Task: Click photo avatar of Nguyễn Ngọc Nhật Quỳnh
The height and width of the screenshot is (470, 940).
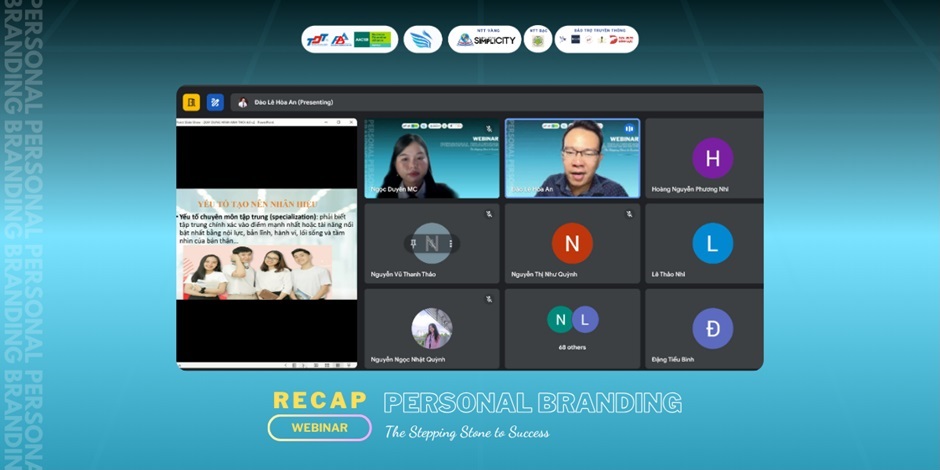Action: tap(432, 329)
